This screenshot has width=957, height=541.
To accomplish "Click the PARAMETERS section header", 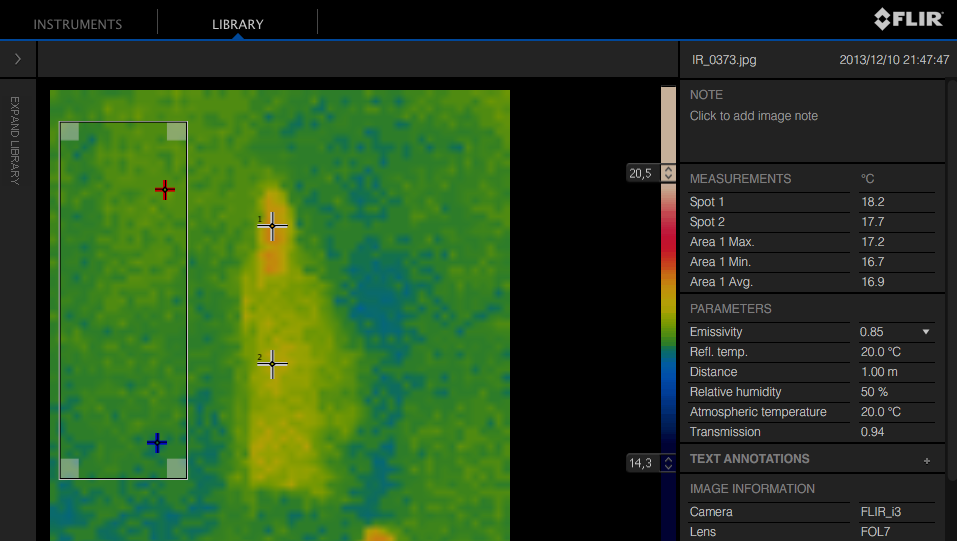I will (731, 309).
